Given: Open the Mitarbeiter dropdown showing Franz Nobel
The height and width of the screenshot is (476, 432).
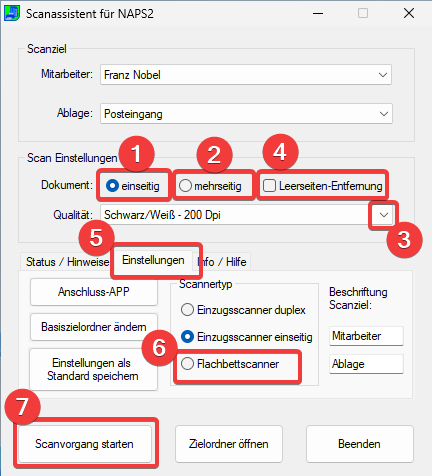Looking at the screenshot, I should click(246, 75).
